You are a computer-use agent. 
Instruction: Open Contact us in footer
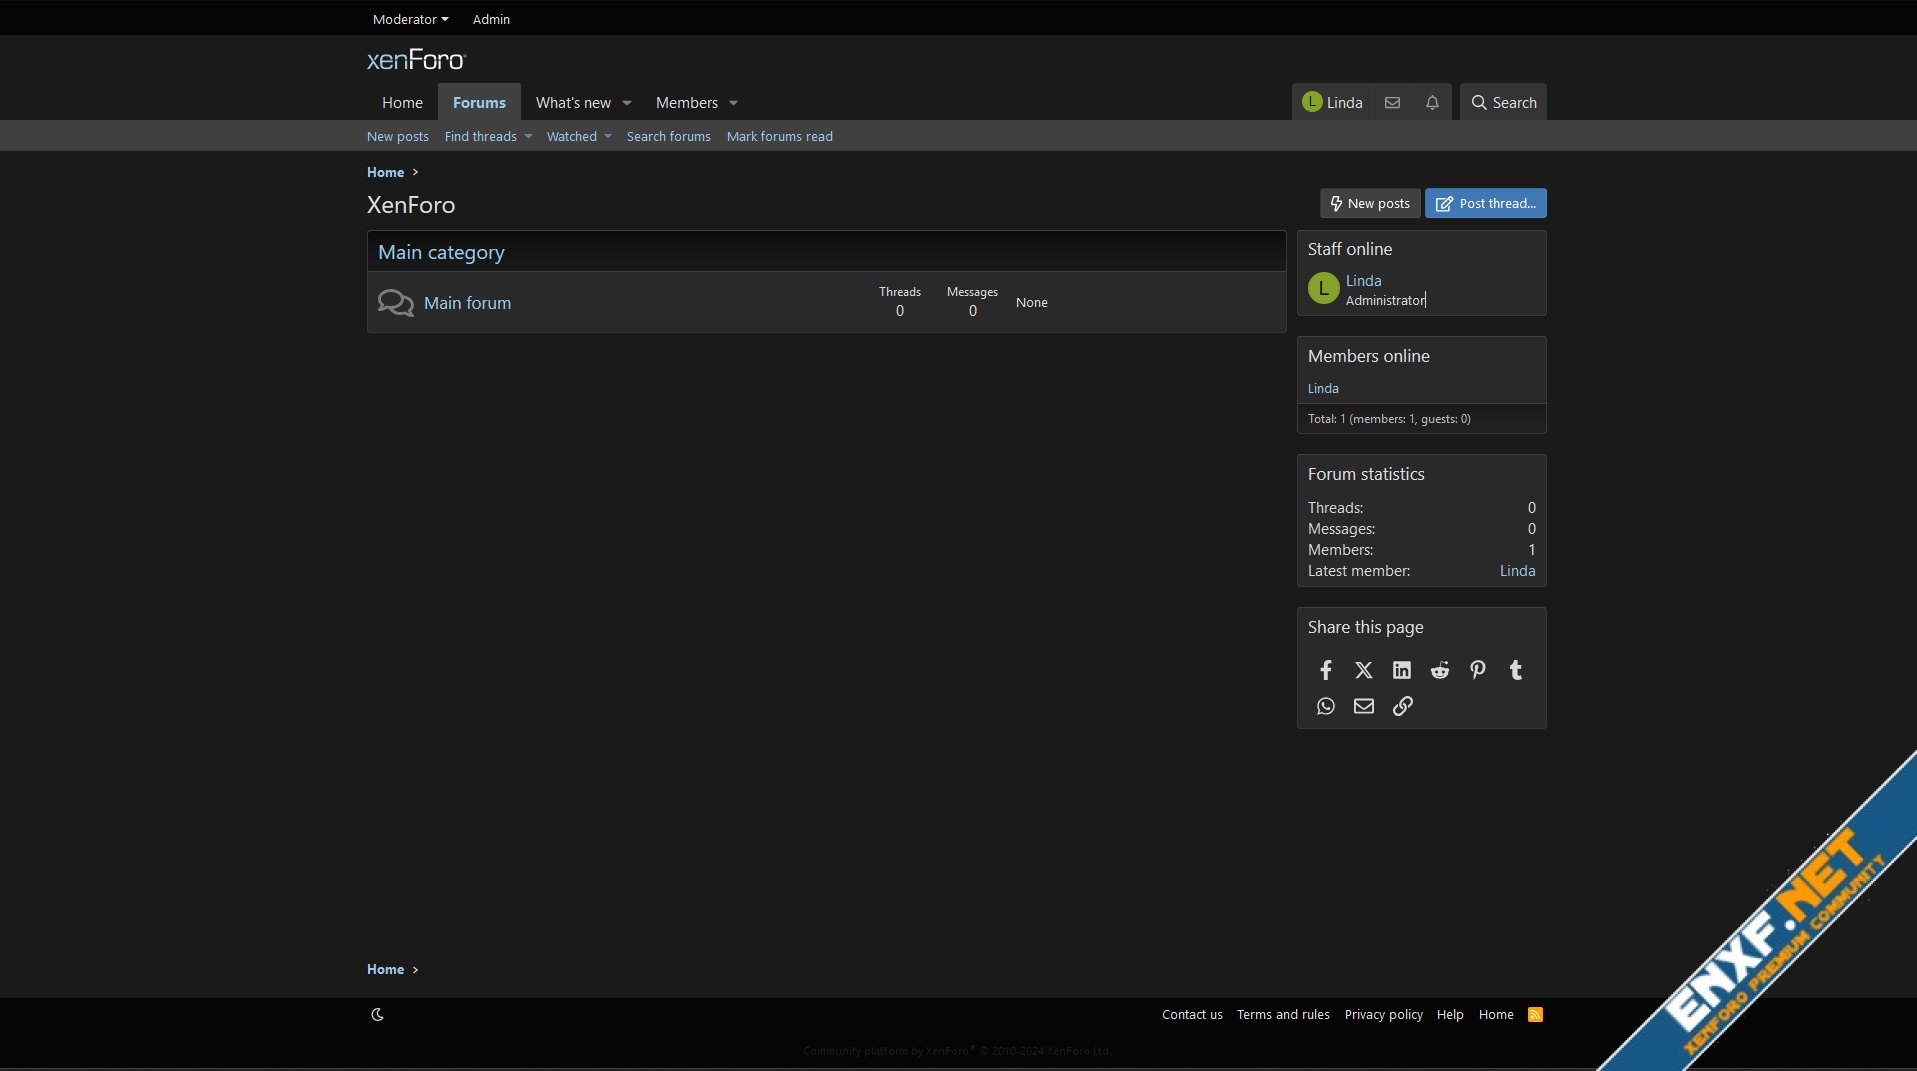pyautogui.click(x=1192, y=1014)
